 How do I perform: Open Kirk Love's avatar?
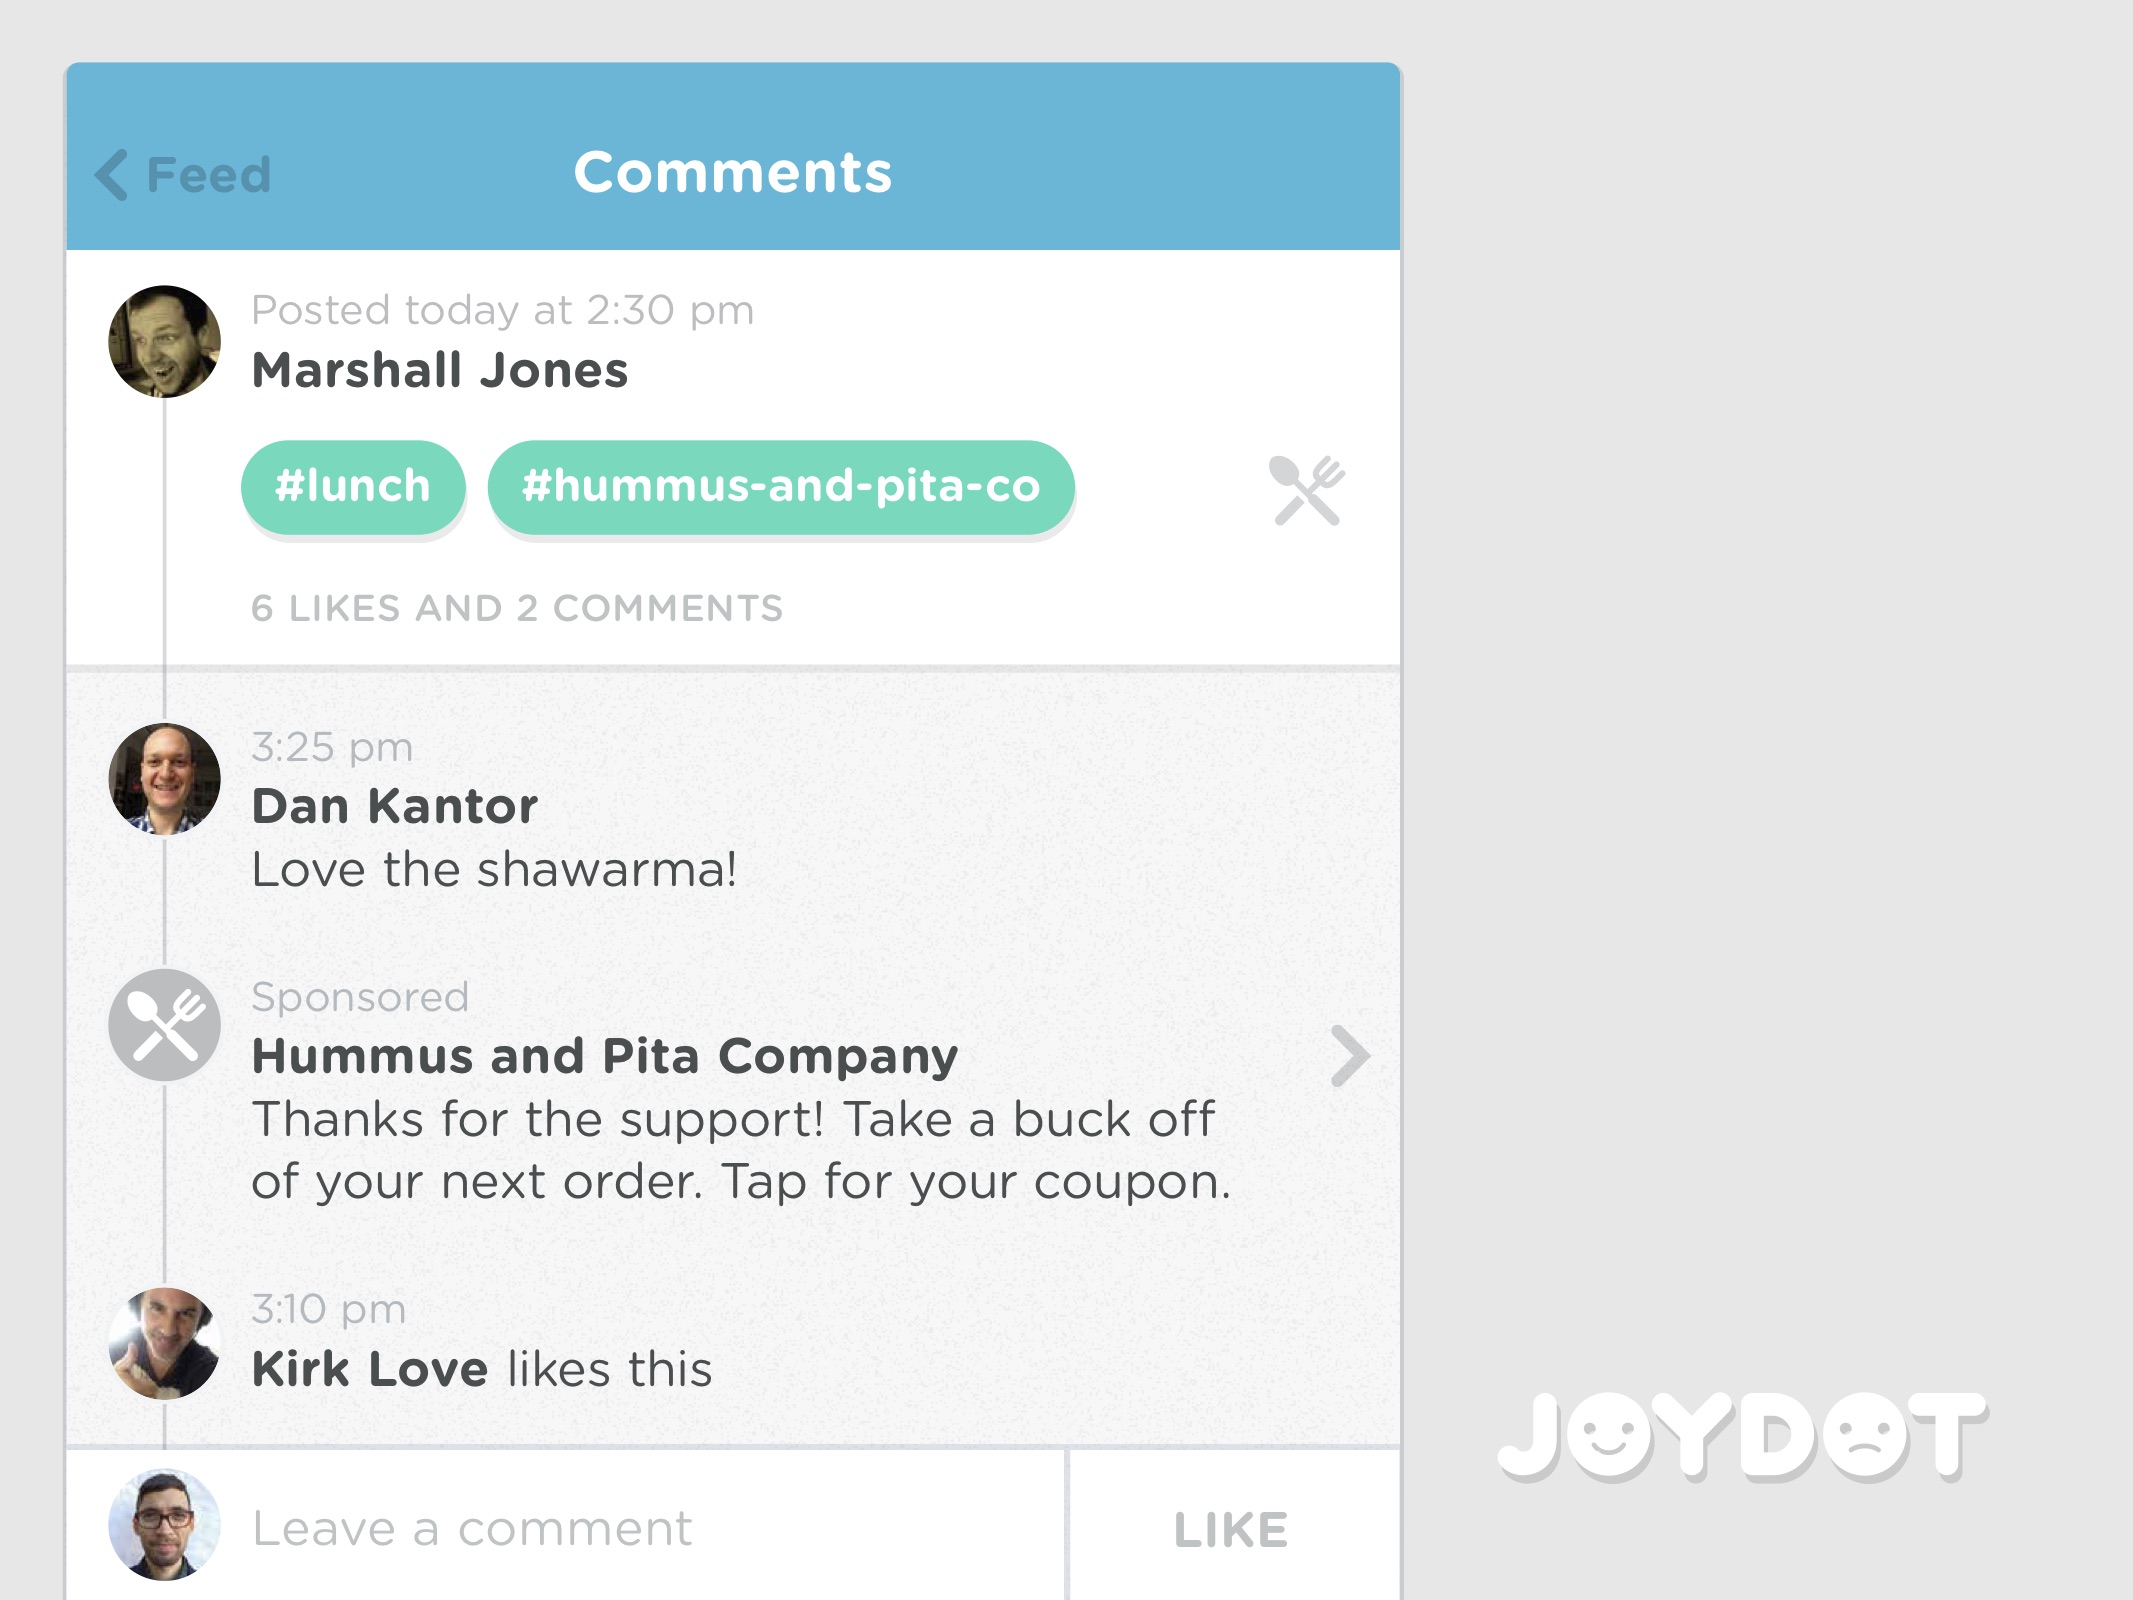(x=164, y=1343)
